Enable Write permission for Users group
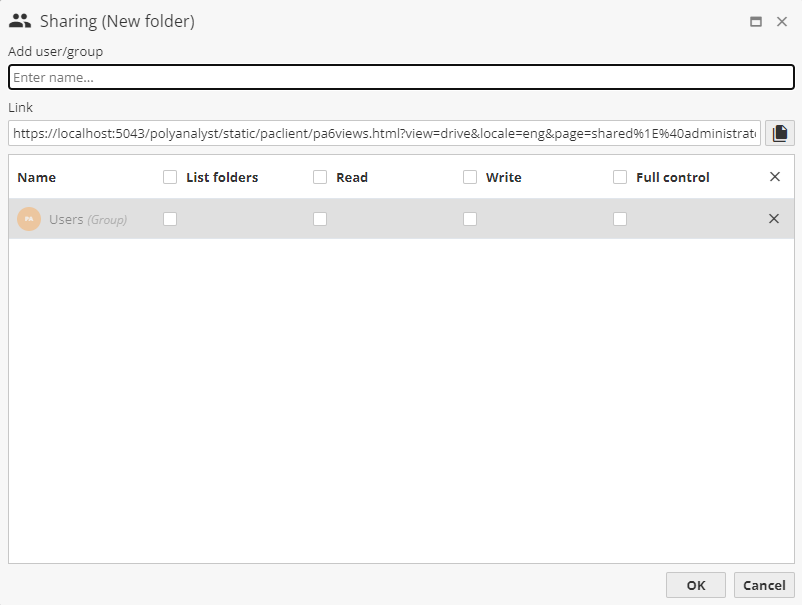Viewport: 802px width, 605px height. coord(470,219)
